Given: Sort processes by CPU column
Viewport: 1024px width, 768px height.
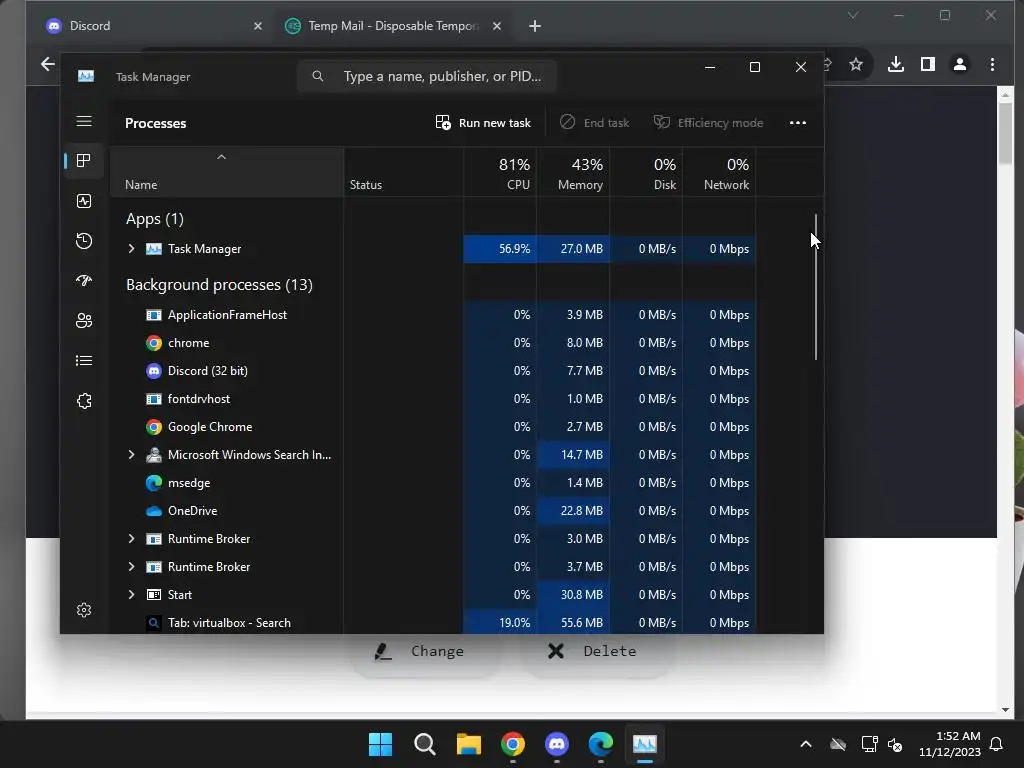Looking at the screenshot, I should pos(500,172).
